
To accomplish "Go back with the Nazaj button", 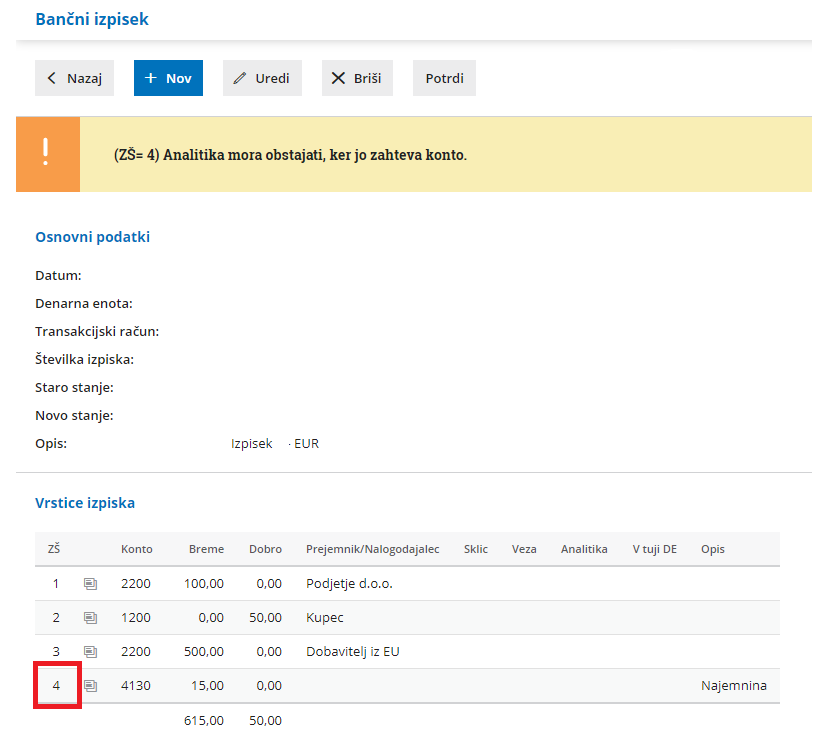I will pos(74,78).
